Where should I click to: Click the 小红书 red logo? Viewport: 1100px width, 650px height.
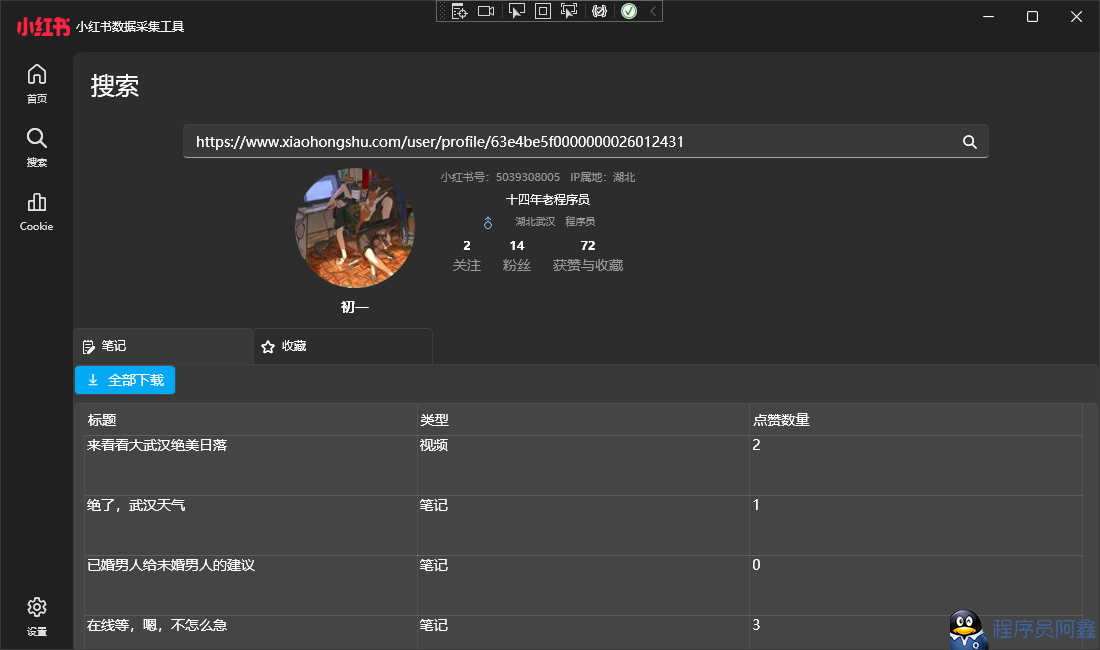coord(43,27)
